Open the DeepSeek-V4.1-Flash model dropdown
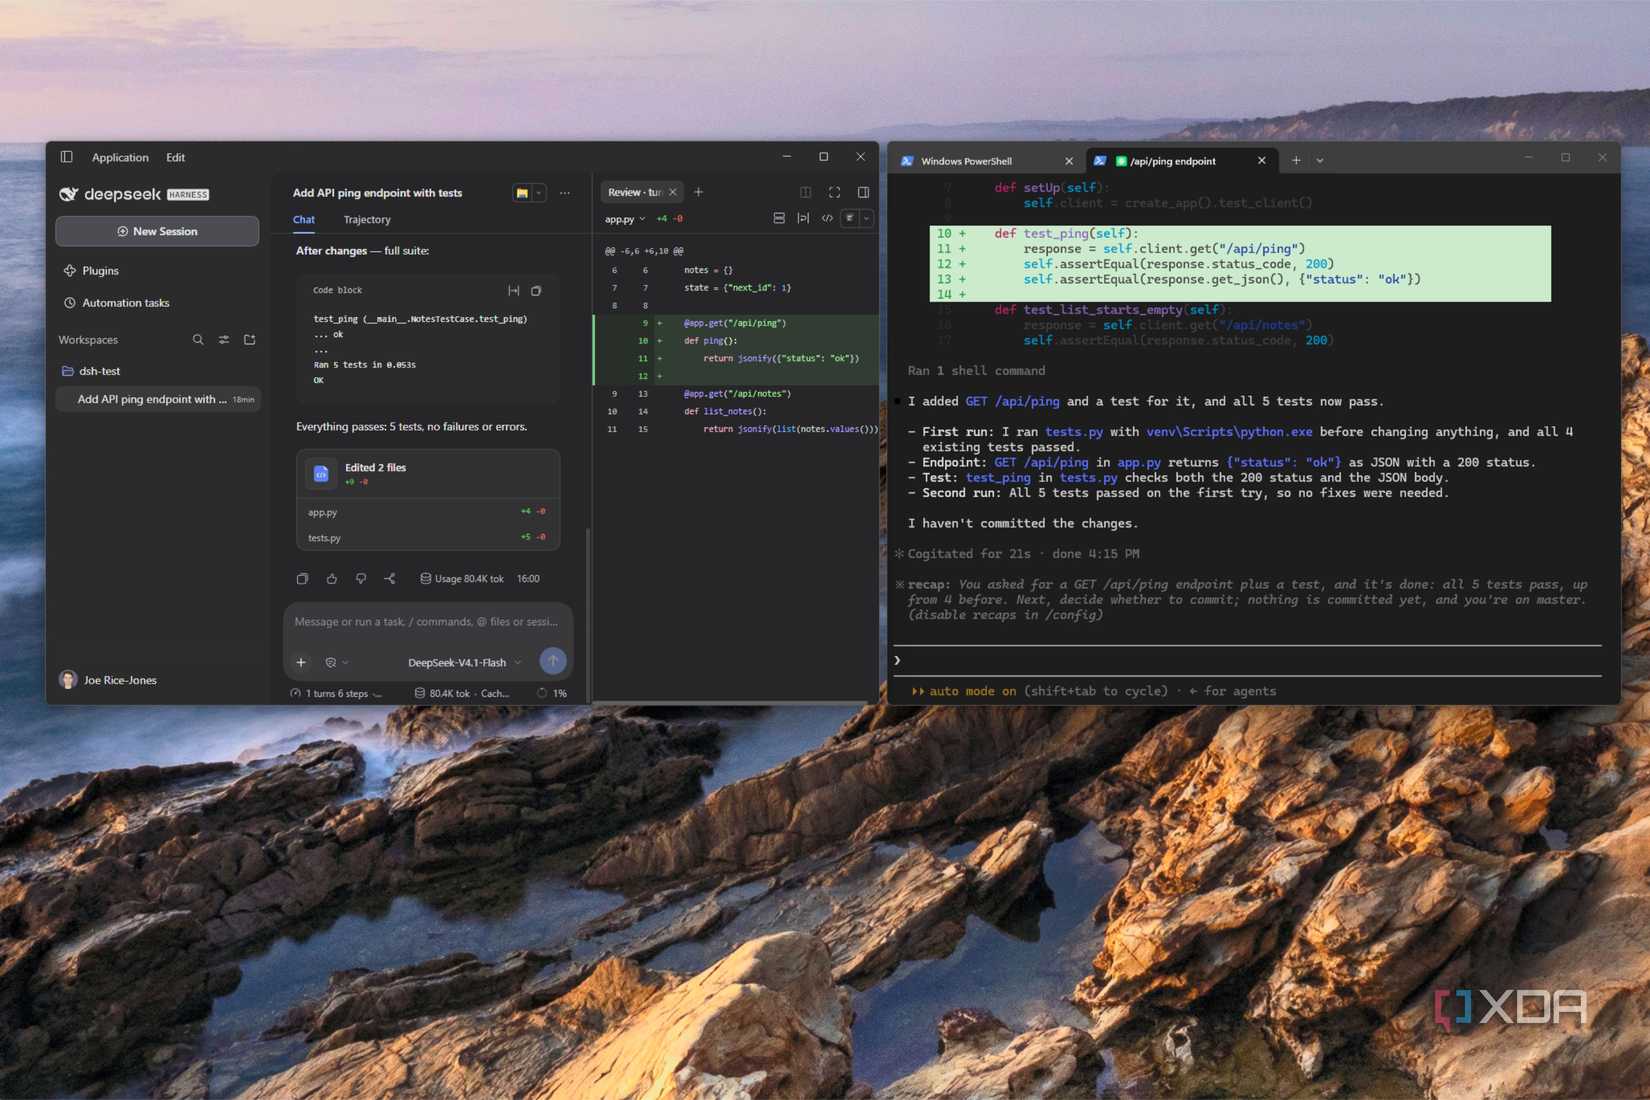The width and height of the screenshot is (1650, 1100). pyautogui.click(x=464, y=662)
